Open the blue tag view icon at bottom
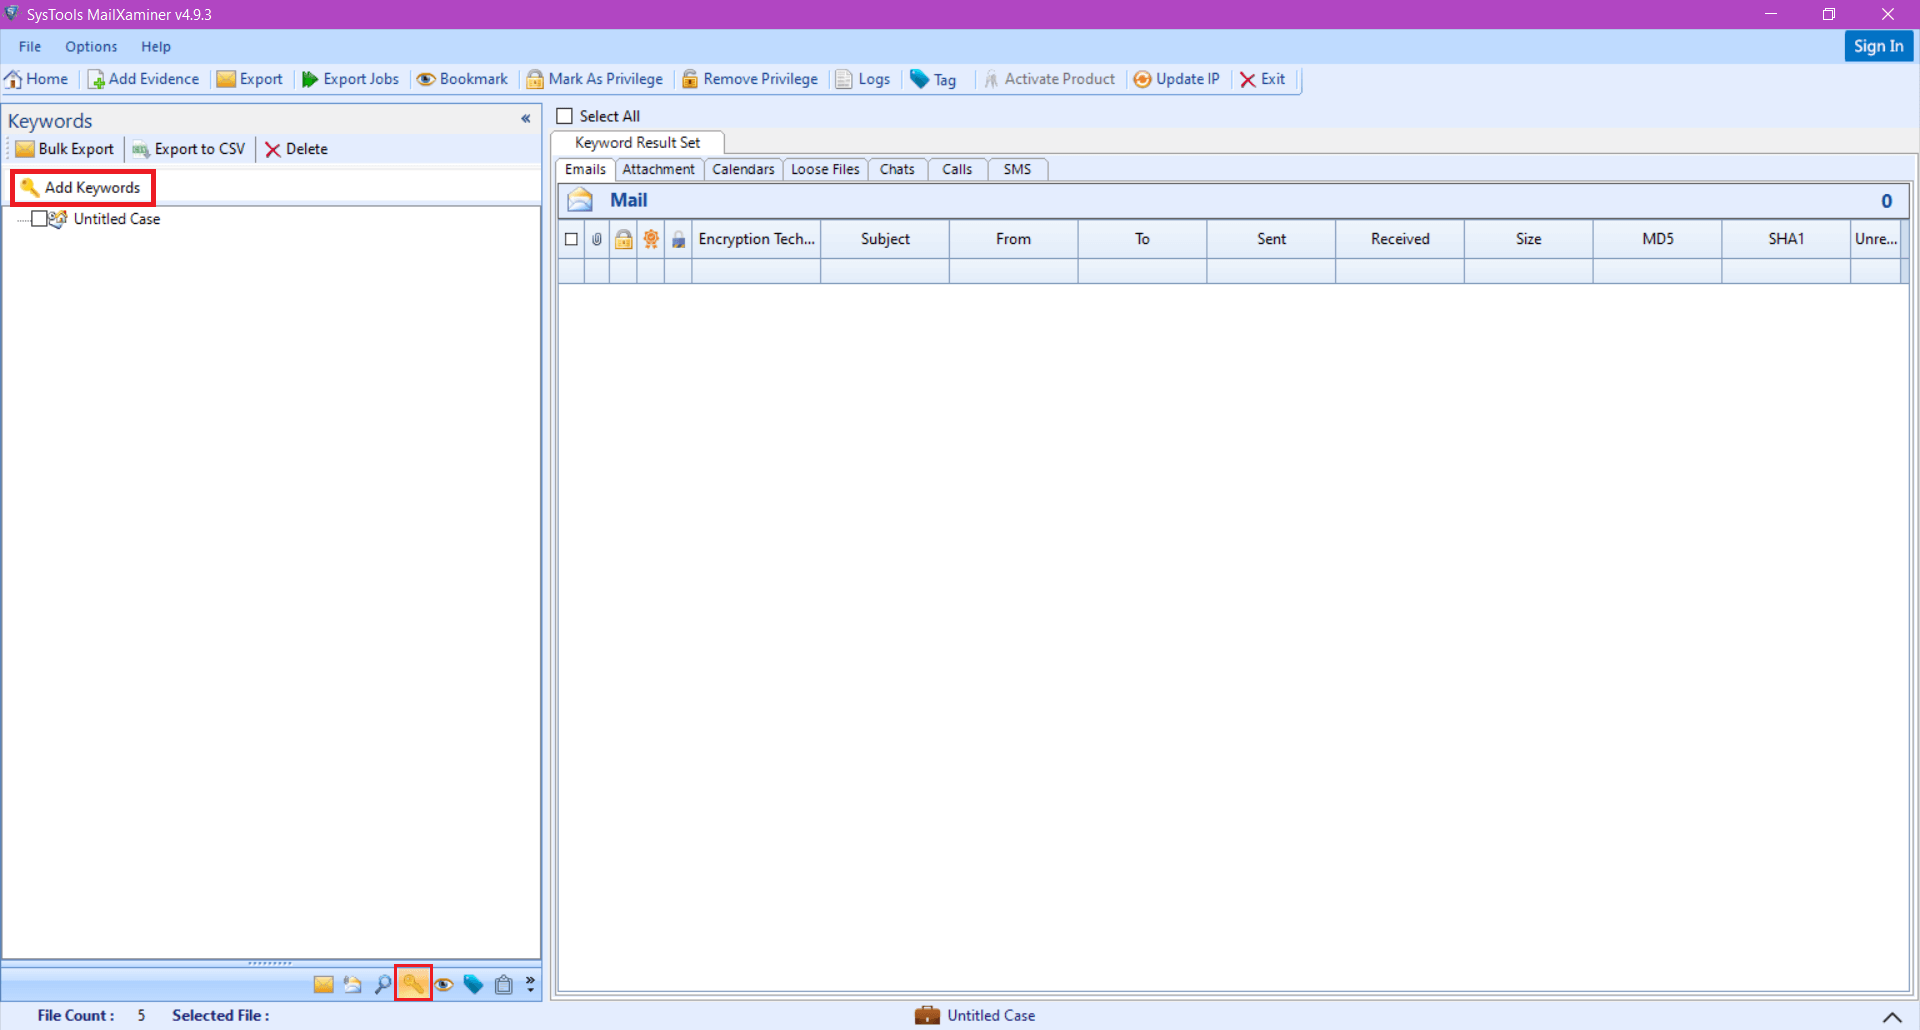 point(474,984)
